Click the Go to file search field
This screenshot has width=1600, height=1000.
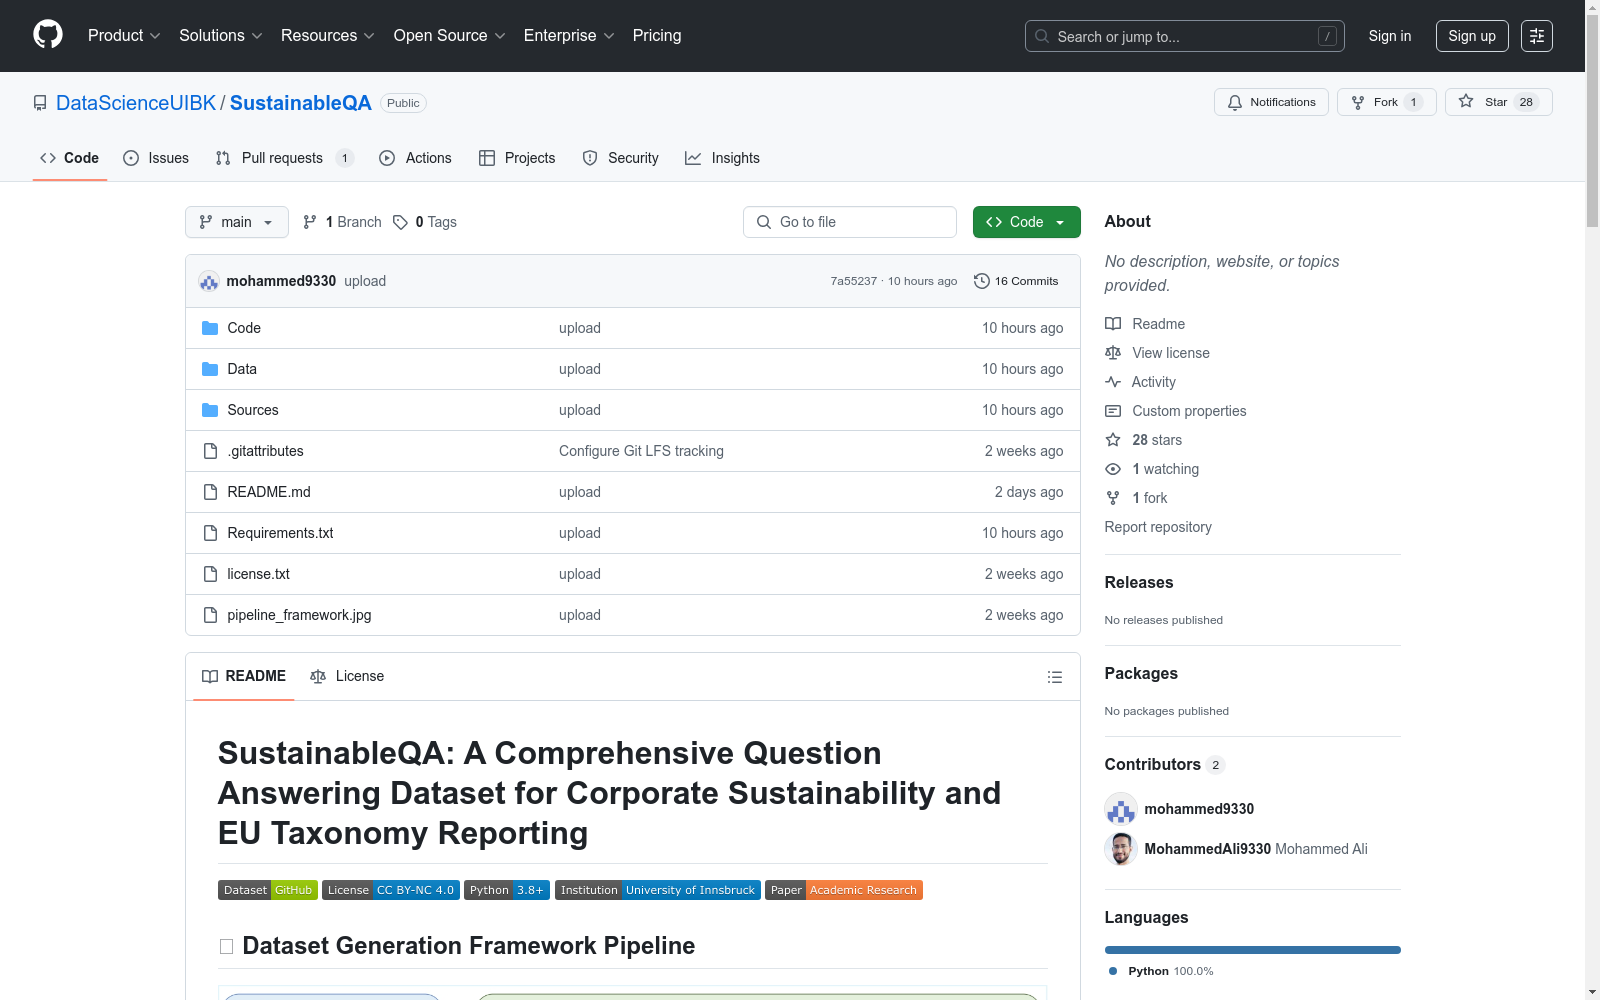tap(850, 222)
